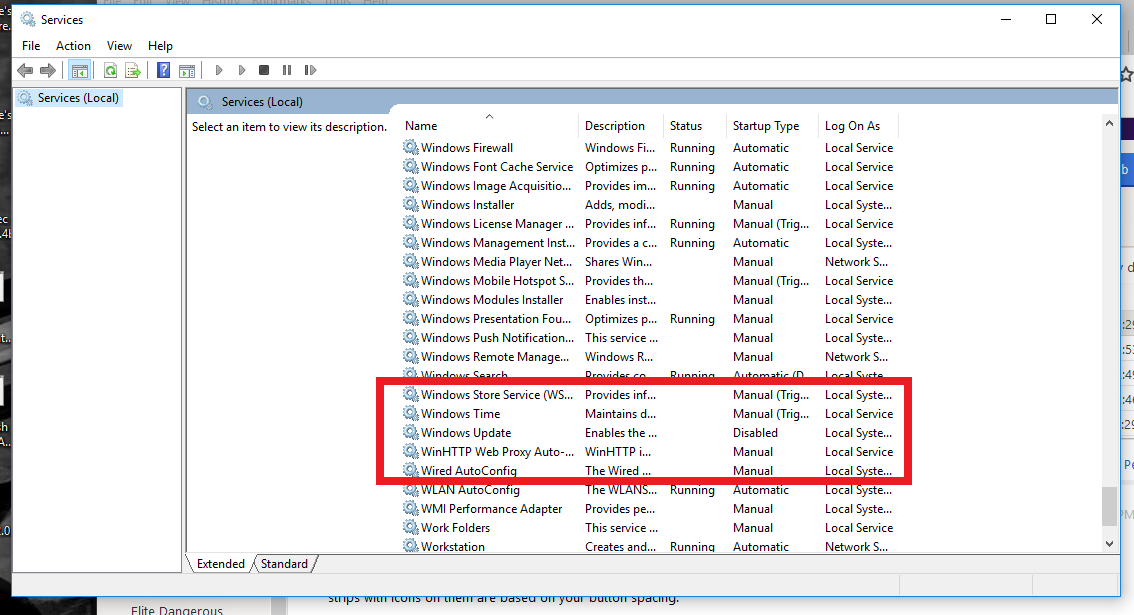Toggle the Show/Hide Console Tree icon
Screen dimensions: 1134x615
(x=80, y=70)
